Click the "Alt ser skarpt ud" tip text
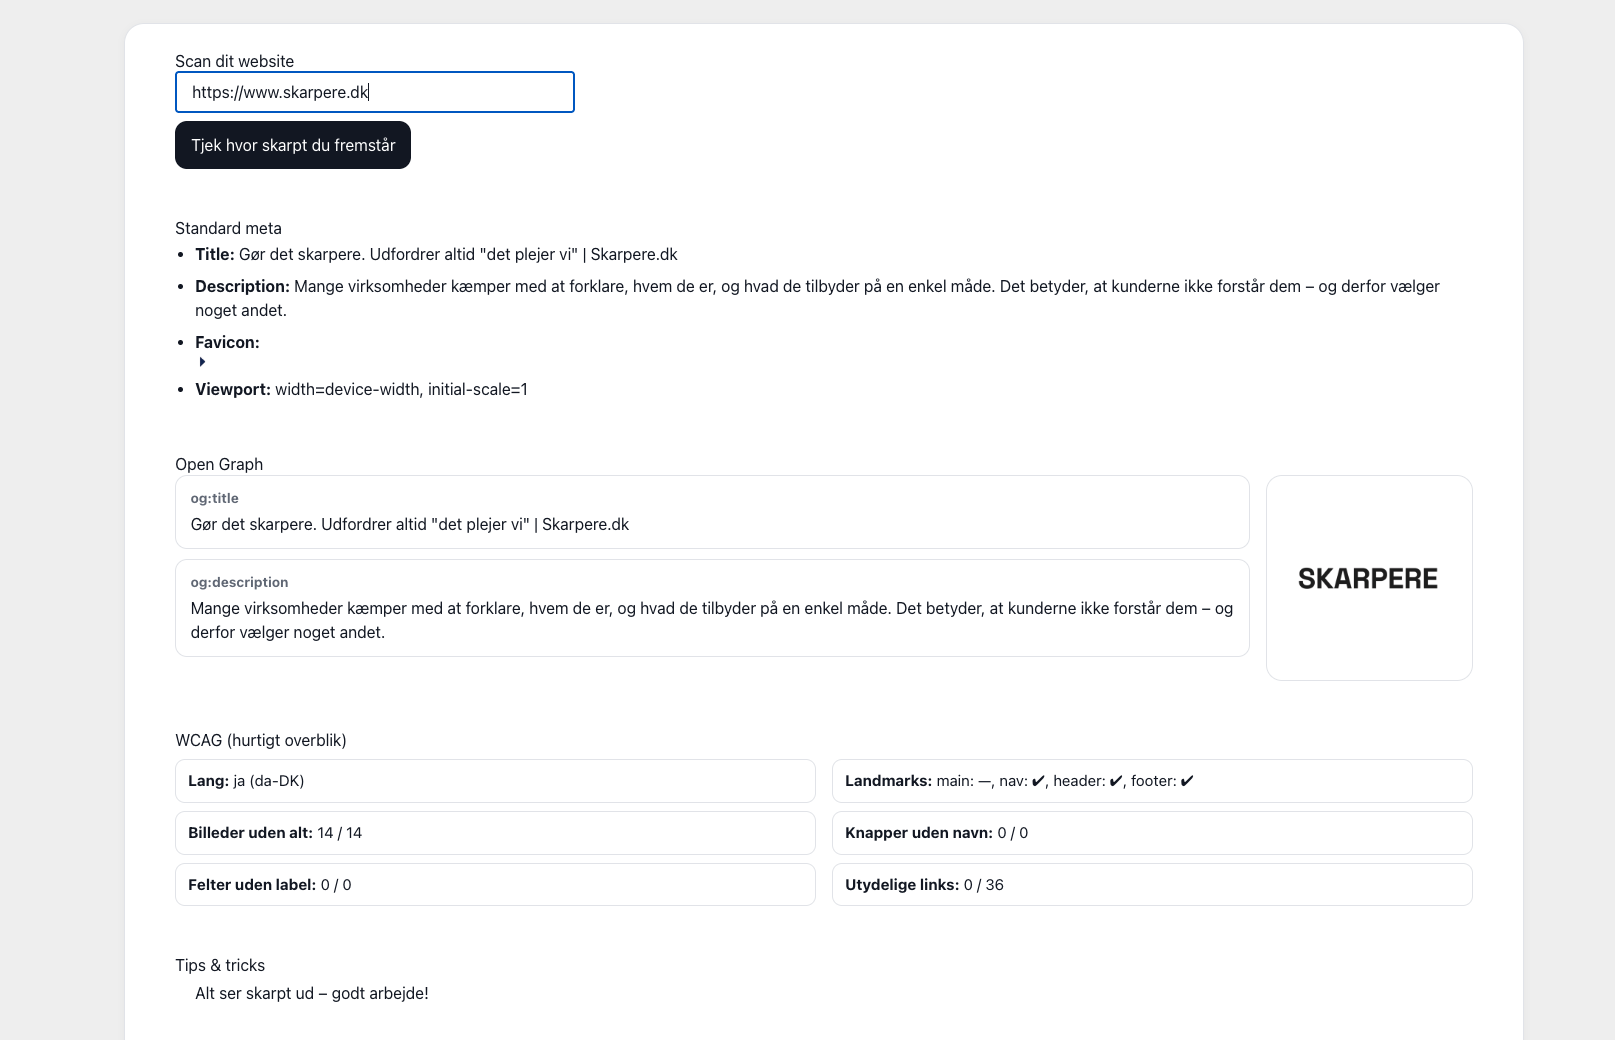1615x1040 pixels. point(311,993)
